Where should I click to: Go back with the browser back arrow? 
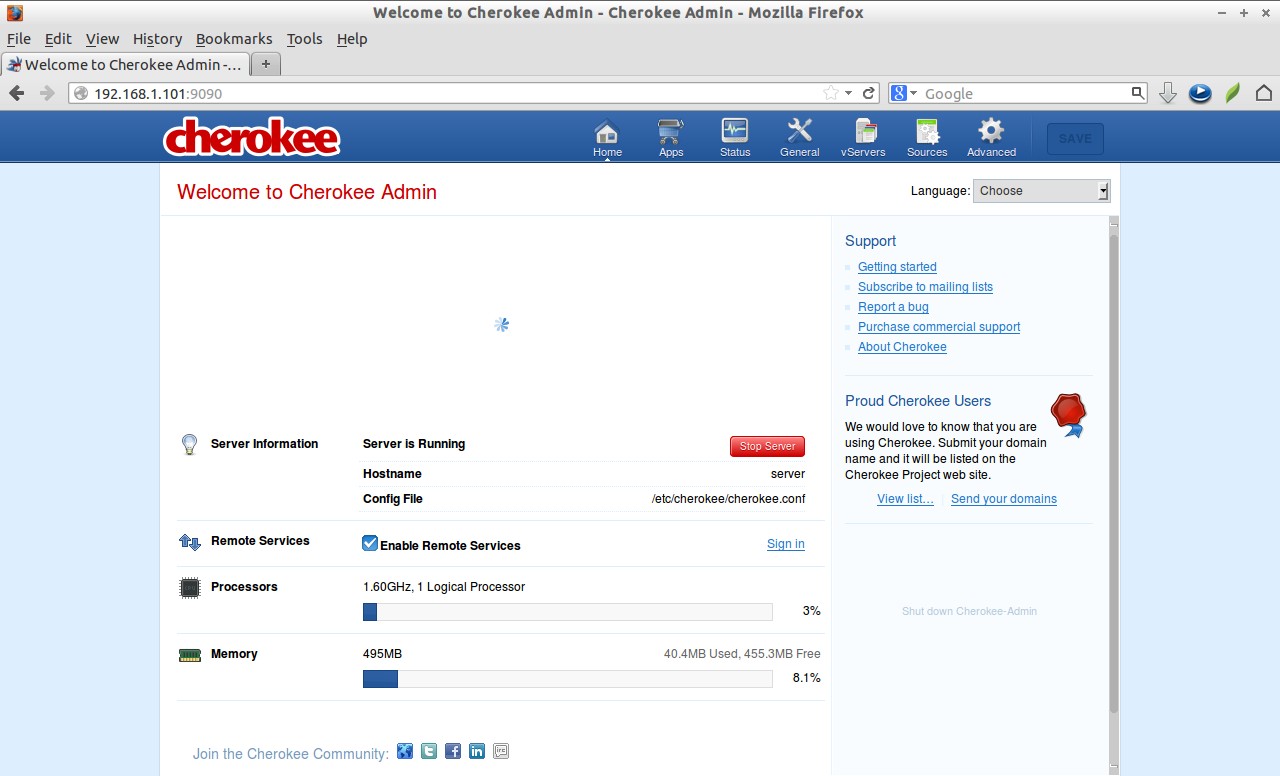point(17,93)
